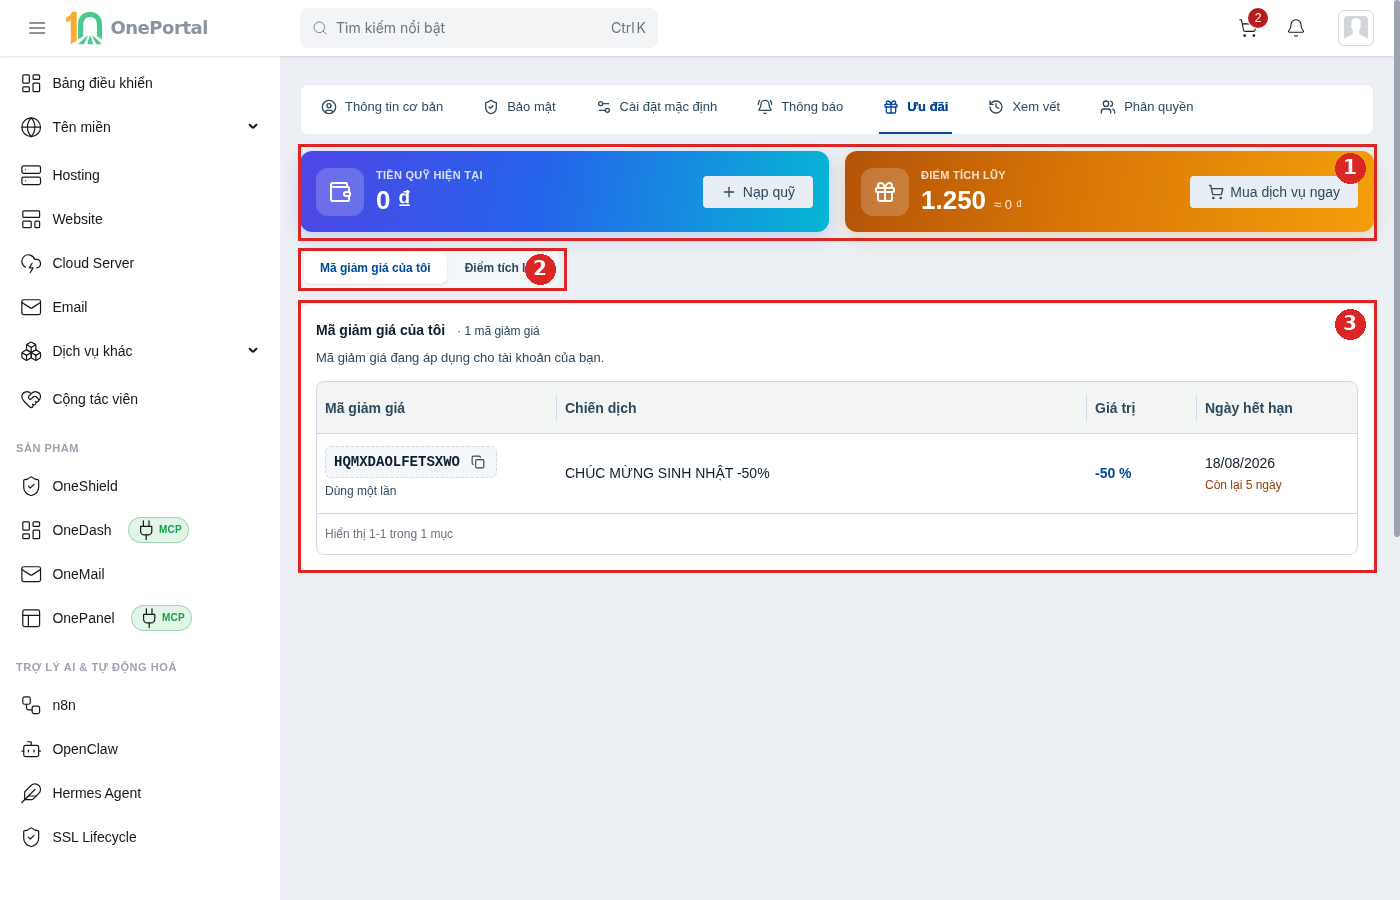Viewport: 1400px width, 900px height.
Task: Select the Mã giảm giá của tôi sub-tab
Action: [x=375, y=268]
